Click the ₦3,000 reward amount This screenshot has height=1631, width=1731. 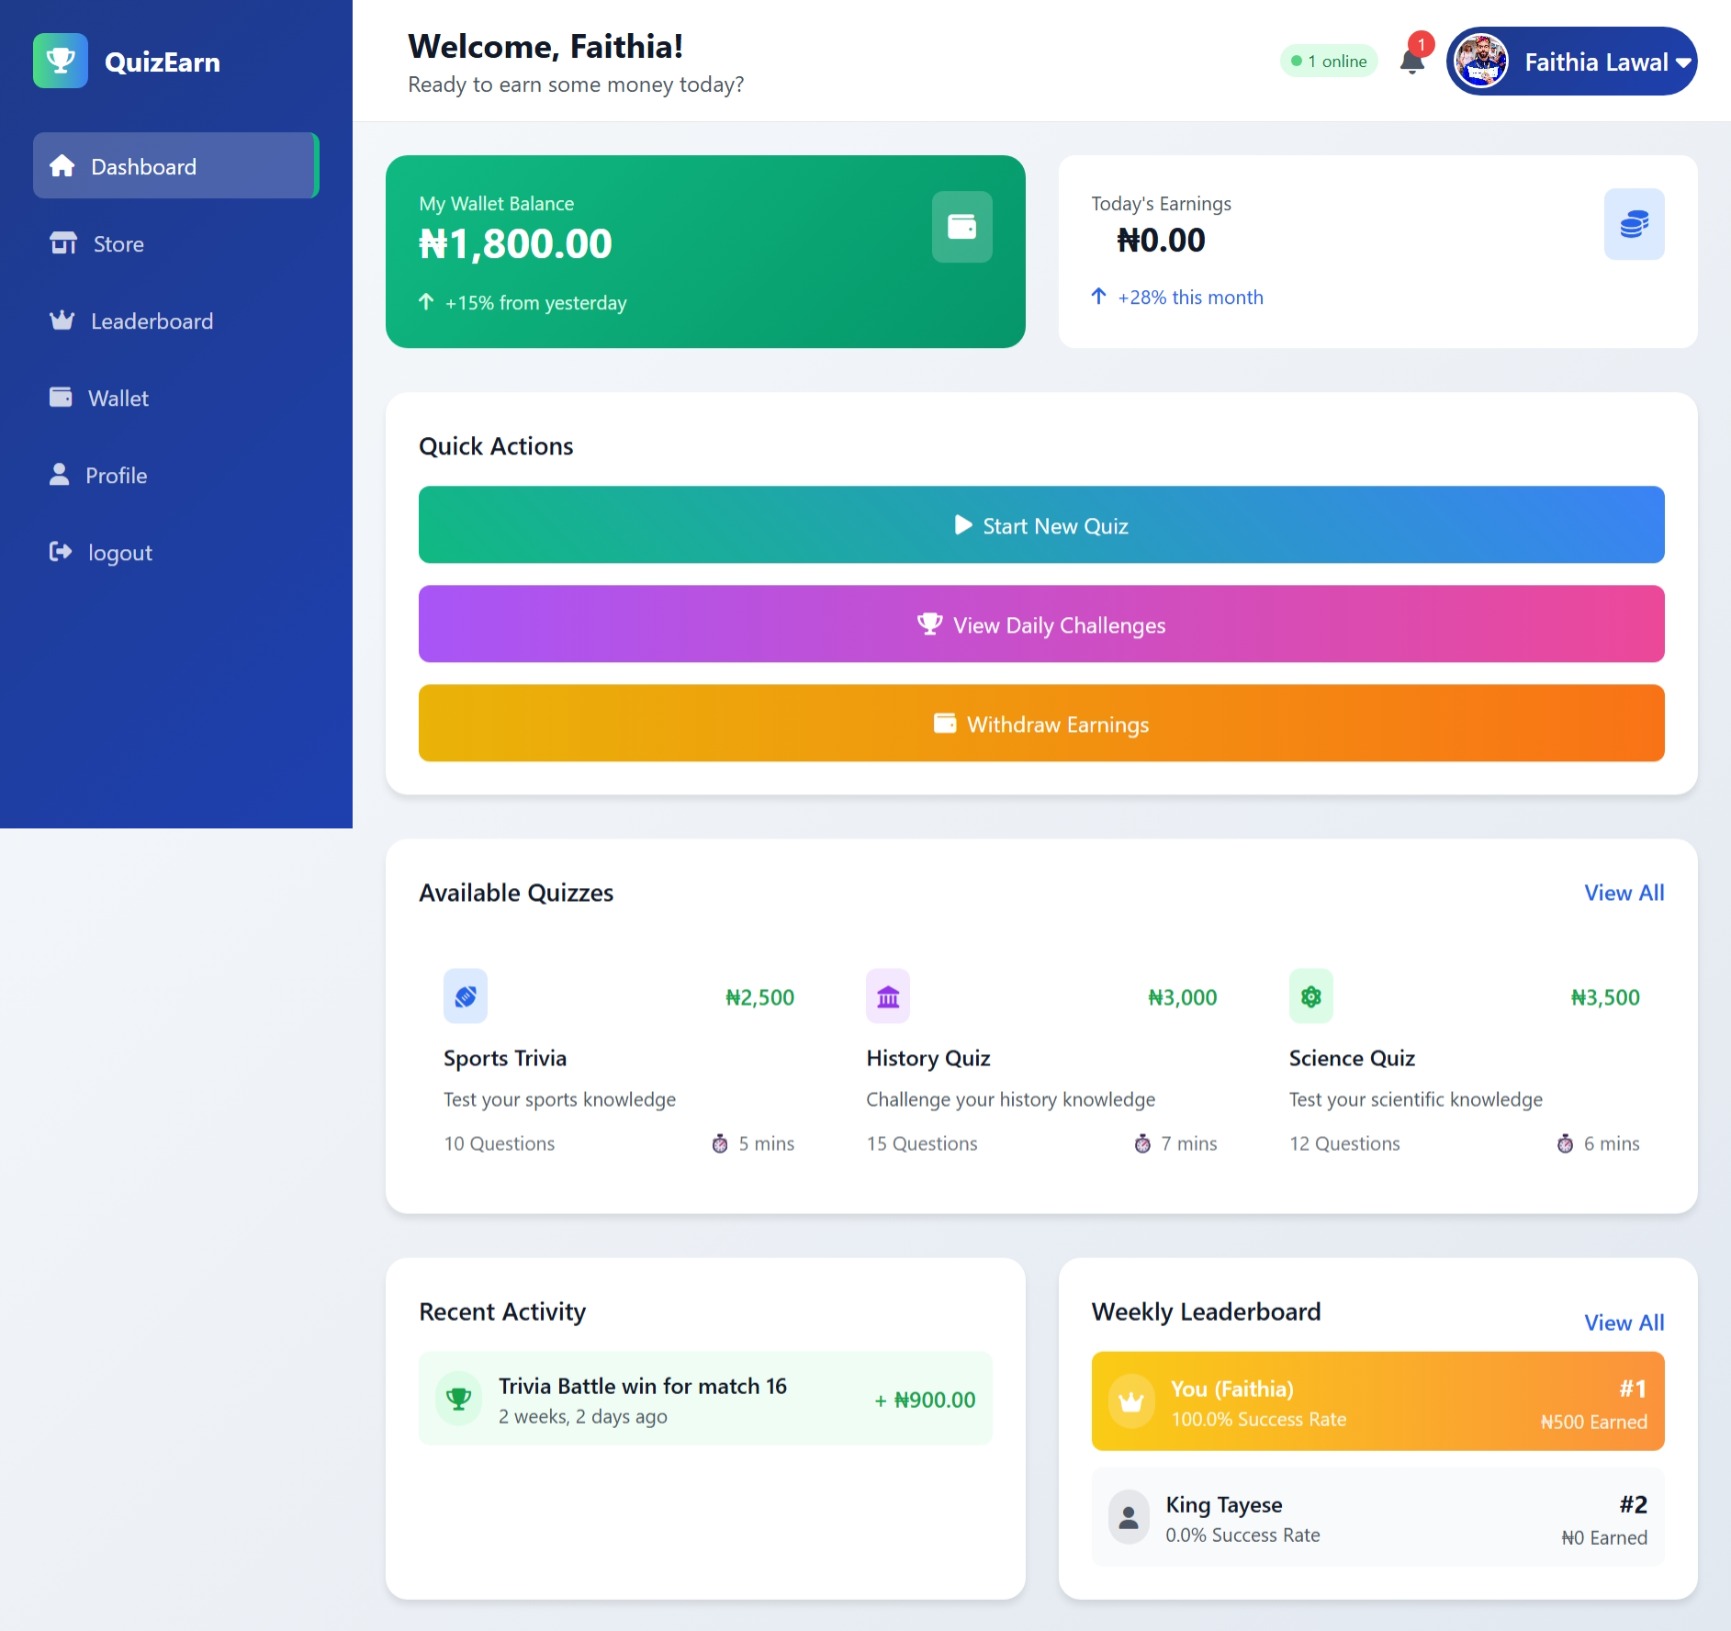click(1182, 997)
